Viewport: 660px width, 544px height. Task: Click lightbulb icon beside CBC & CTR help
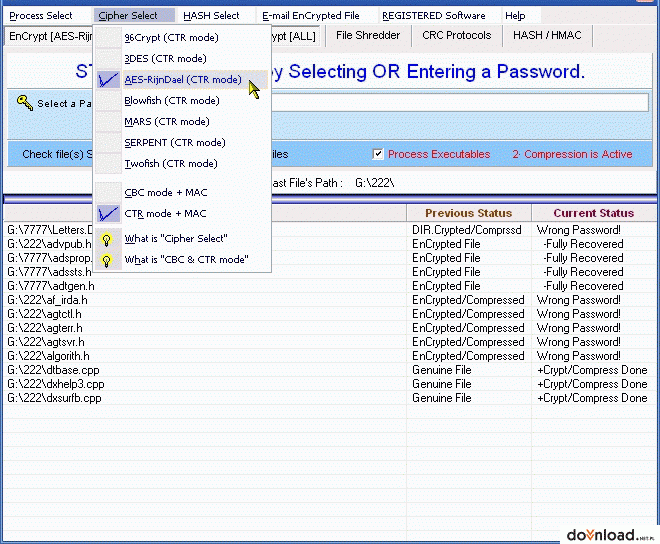click(x=106, y=261)
